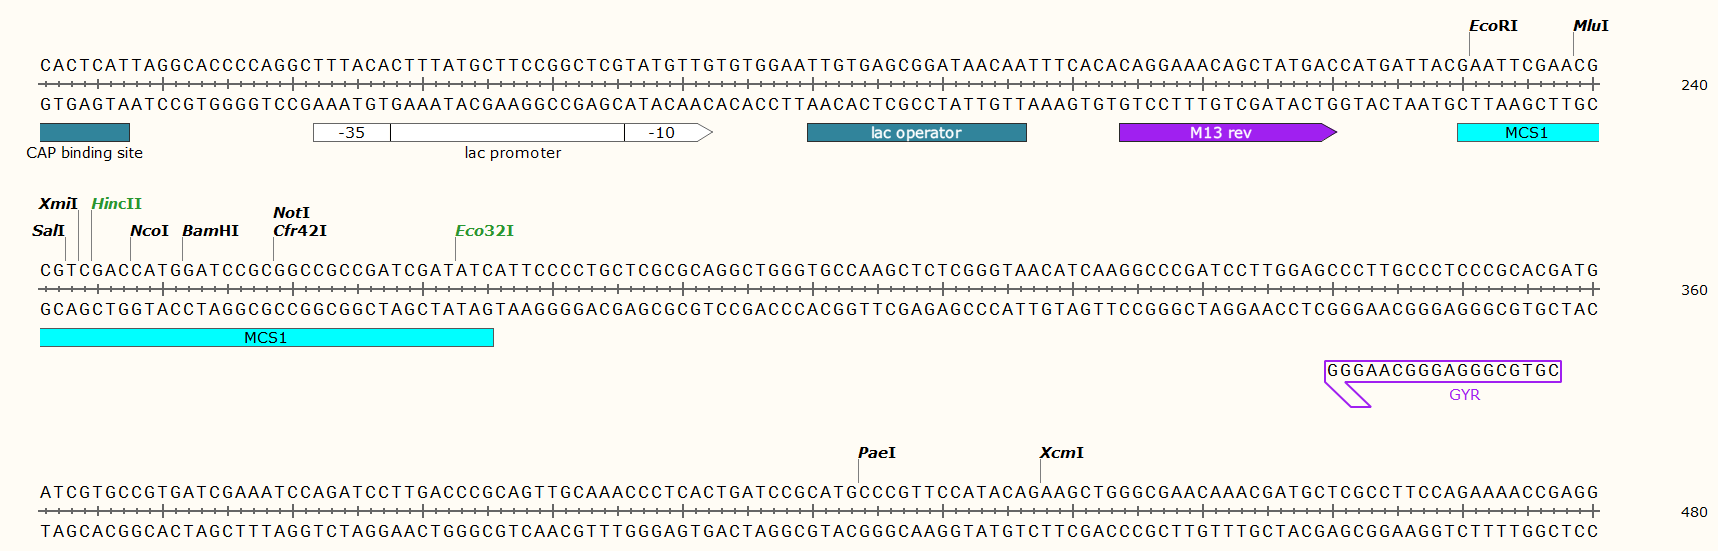
Task: Click the -35 box of lac promoter
Action: 351,132
